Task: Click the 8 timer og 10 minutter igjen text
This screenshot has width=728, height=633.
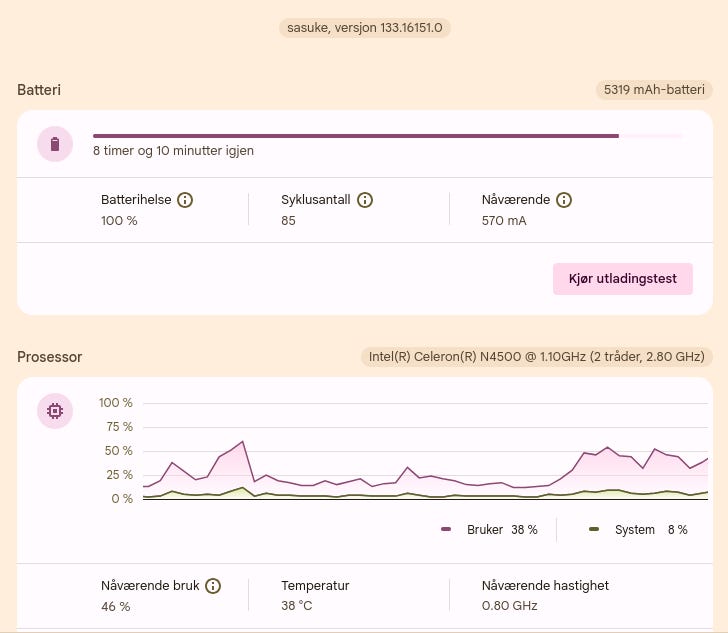Action: [x=173, y=151]
